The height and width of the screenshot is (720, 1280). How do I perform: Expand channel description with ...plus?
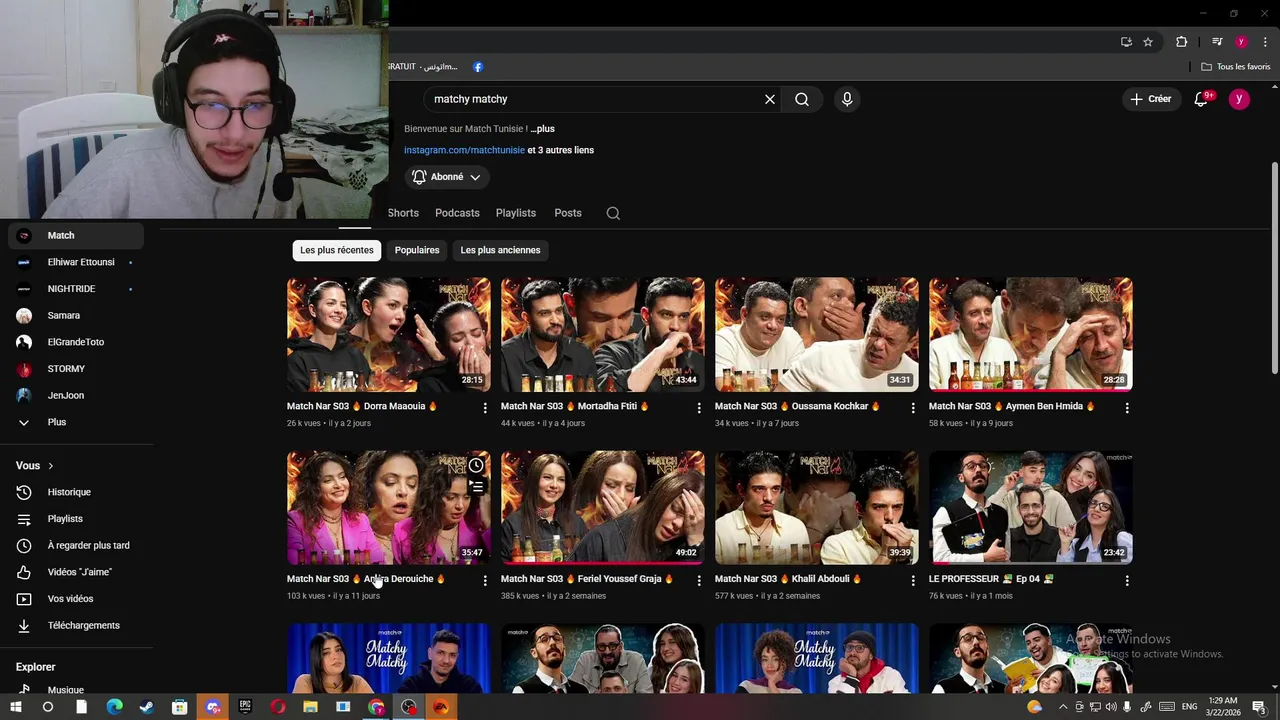543,129
